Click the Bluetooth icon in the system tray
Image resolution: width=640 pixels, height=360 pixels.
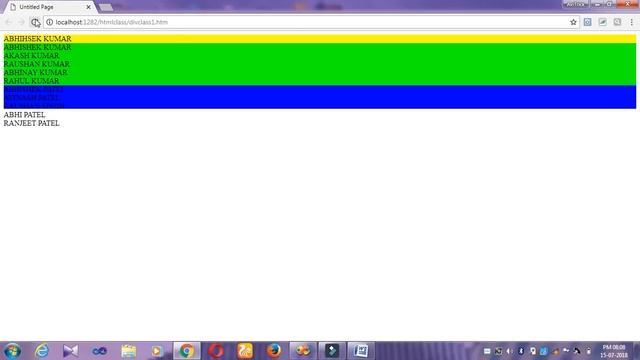(521, 351)
